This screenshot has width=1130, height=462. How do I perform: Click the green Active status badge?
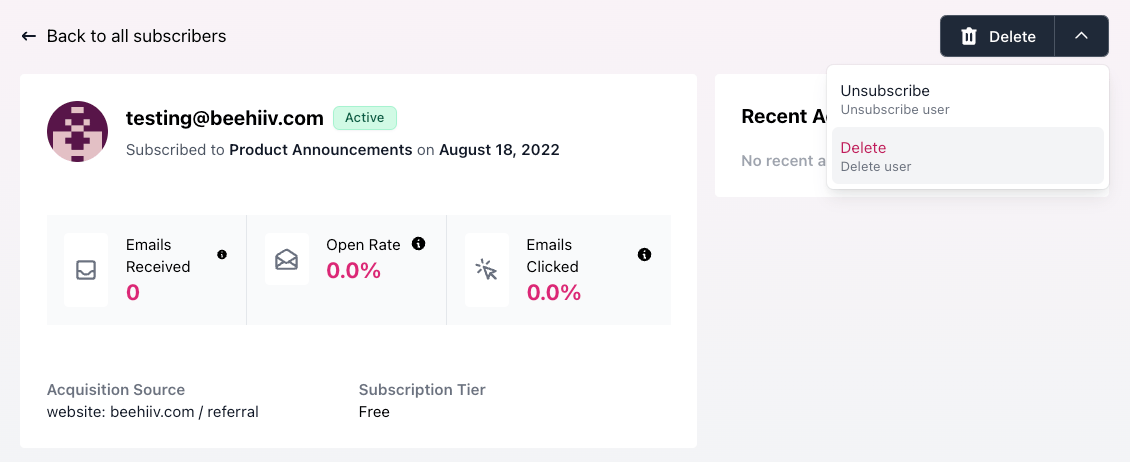tap(365, 117)
